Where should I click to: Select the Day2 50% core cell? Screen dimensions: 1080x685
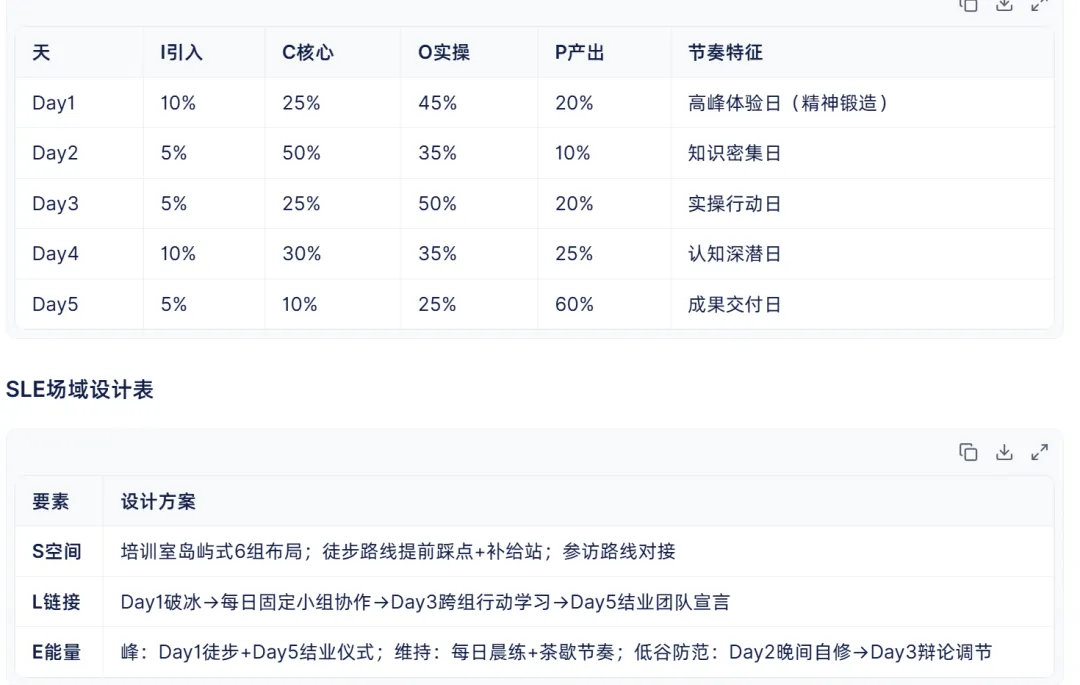301,153
